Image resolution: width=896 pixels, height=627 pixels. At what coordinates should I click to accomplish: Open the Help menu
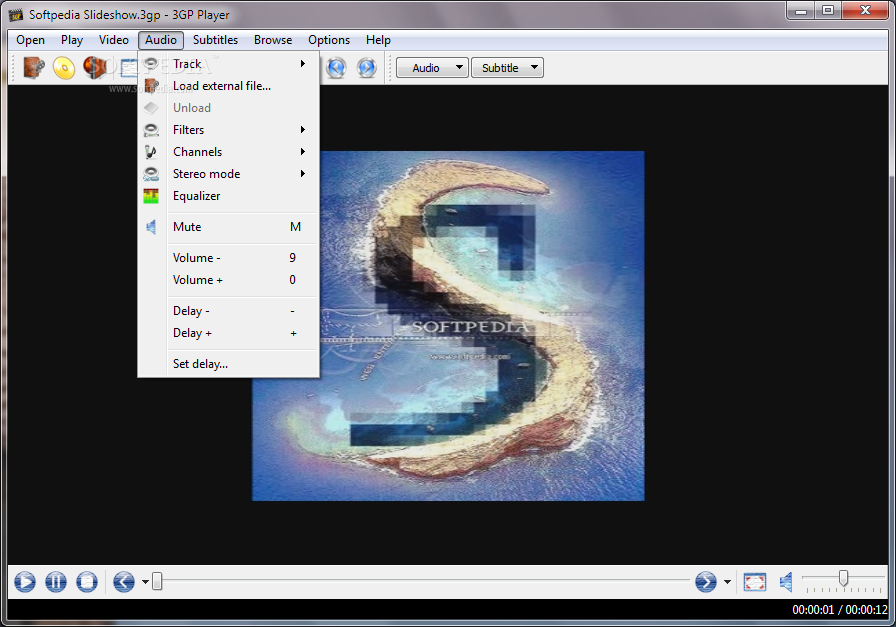[378, 40]
